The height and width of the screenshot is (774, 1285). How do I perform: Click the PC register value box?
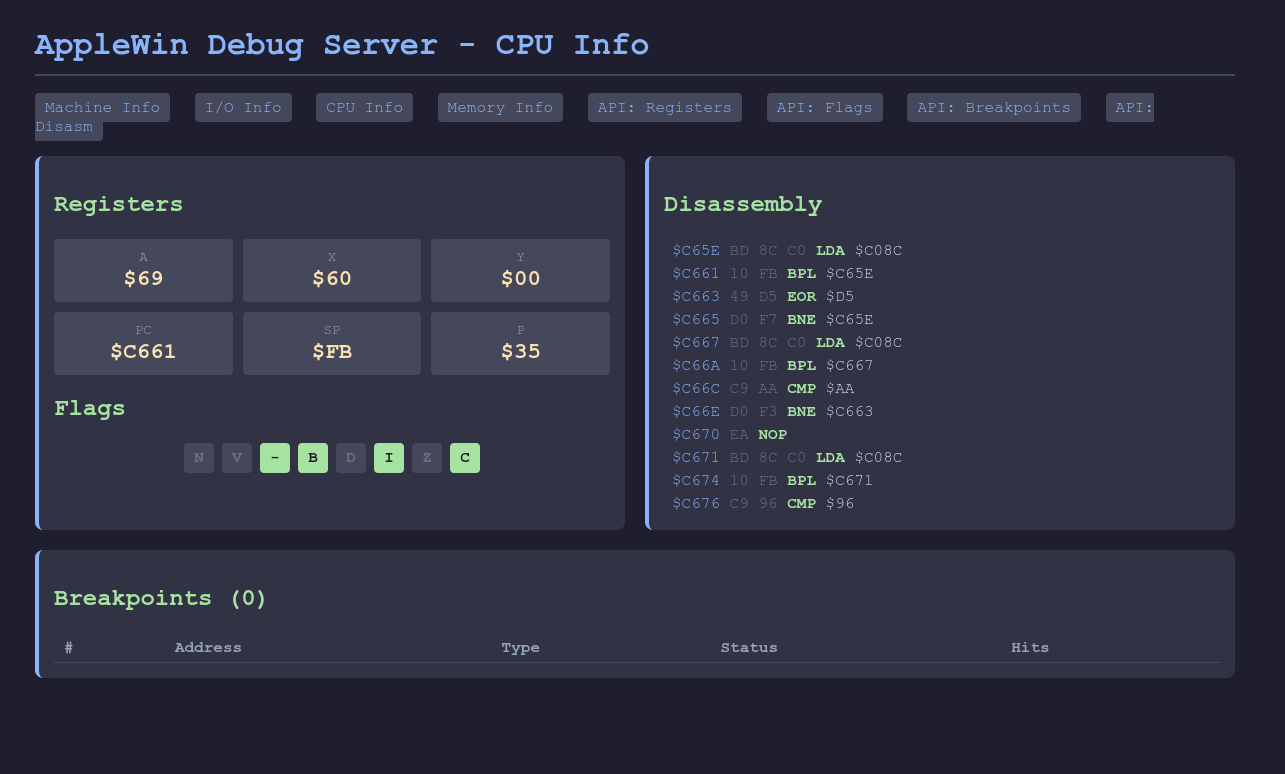143,343
